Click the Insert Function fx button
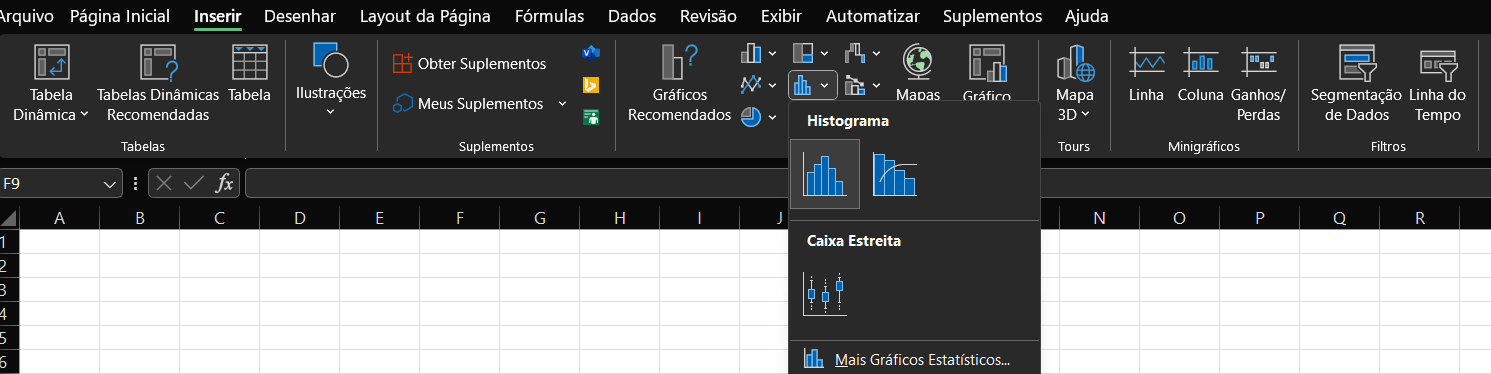 point(226,184)
